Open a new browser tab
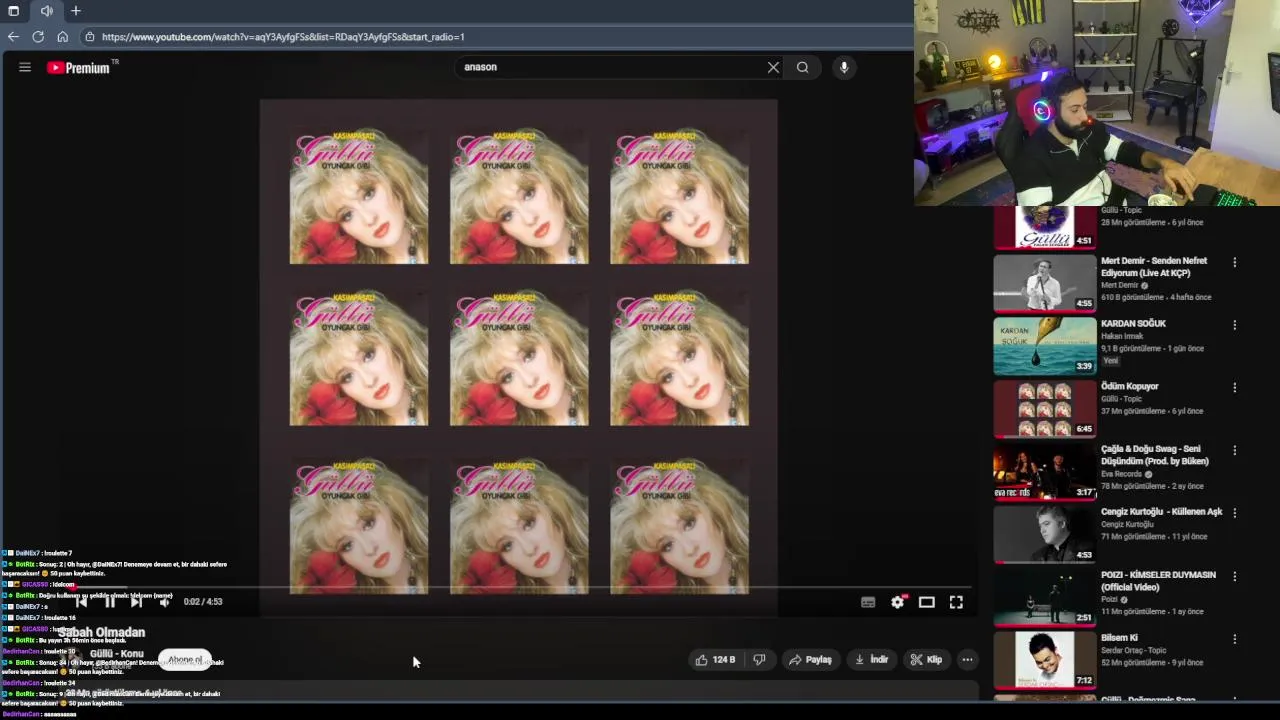The width and height of the screenshot is (1280, 720). [x=75, y=11]
